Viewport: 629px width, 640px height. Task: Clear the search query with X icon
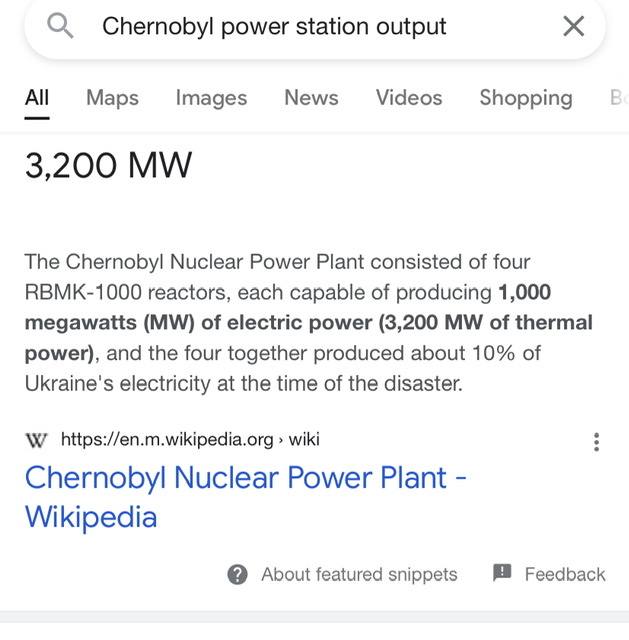tap(573, 26)
